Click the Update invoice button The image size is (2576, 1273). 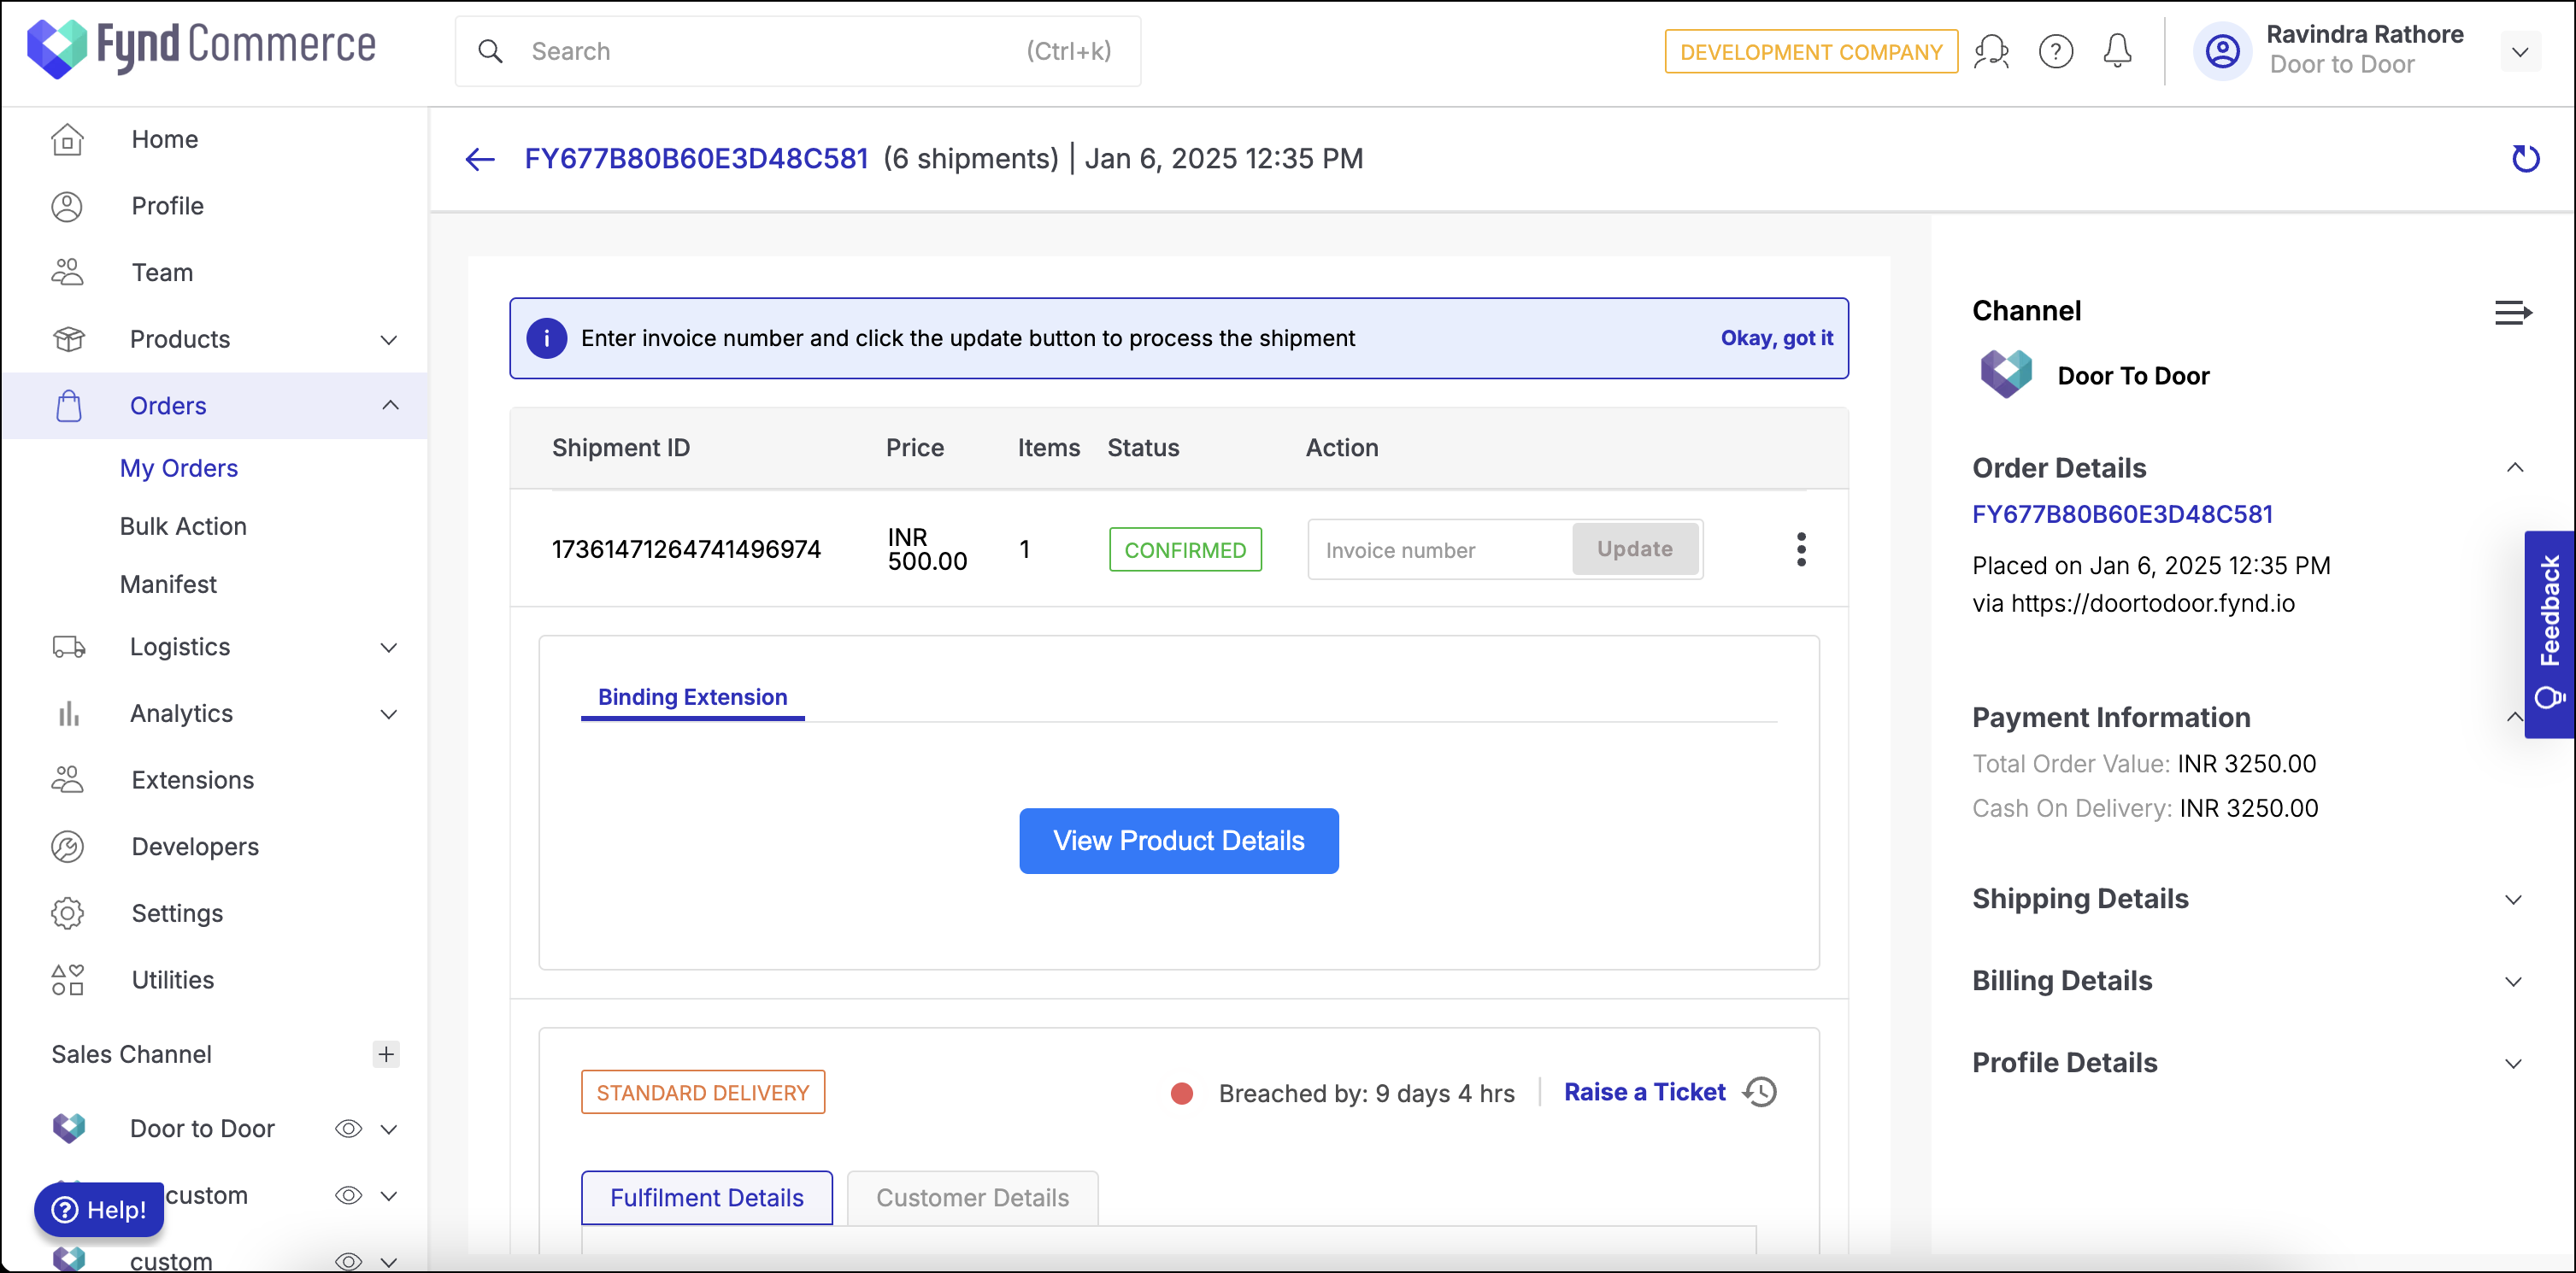tap(1634, 549)
